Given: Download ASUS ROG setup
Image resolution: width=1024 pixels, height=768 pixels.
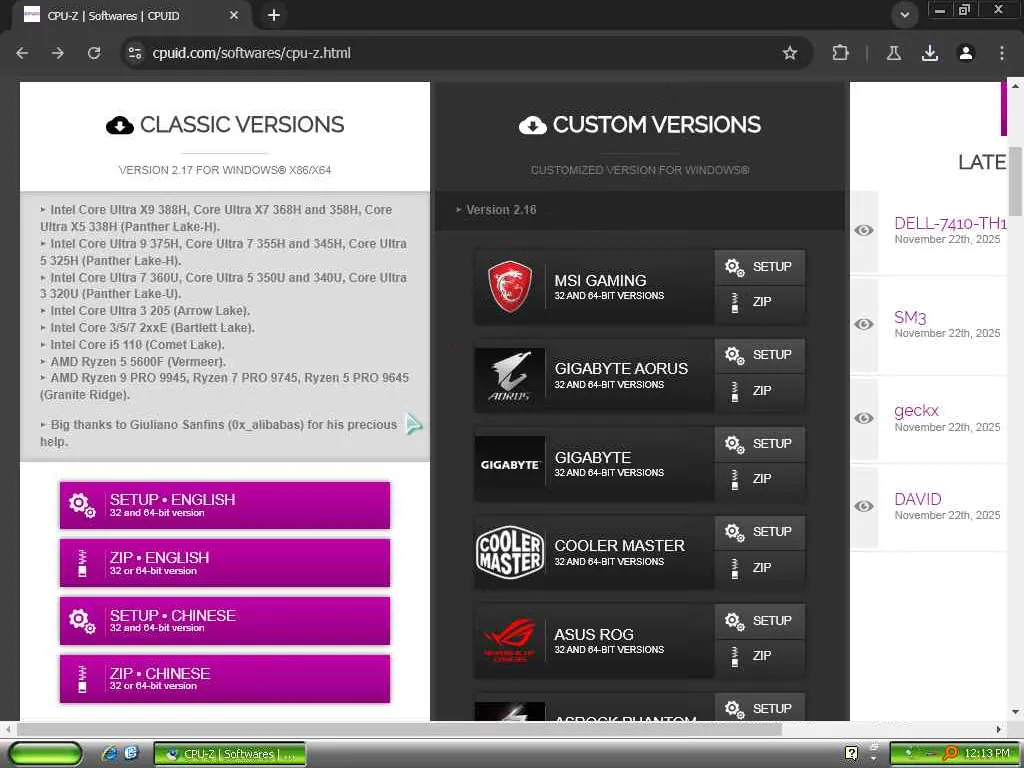Looking at the screenshot, I should 760,620.
